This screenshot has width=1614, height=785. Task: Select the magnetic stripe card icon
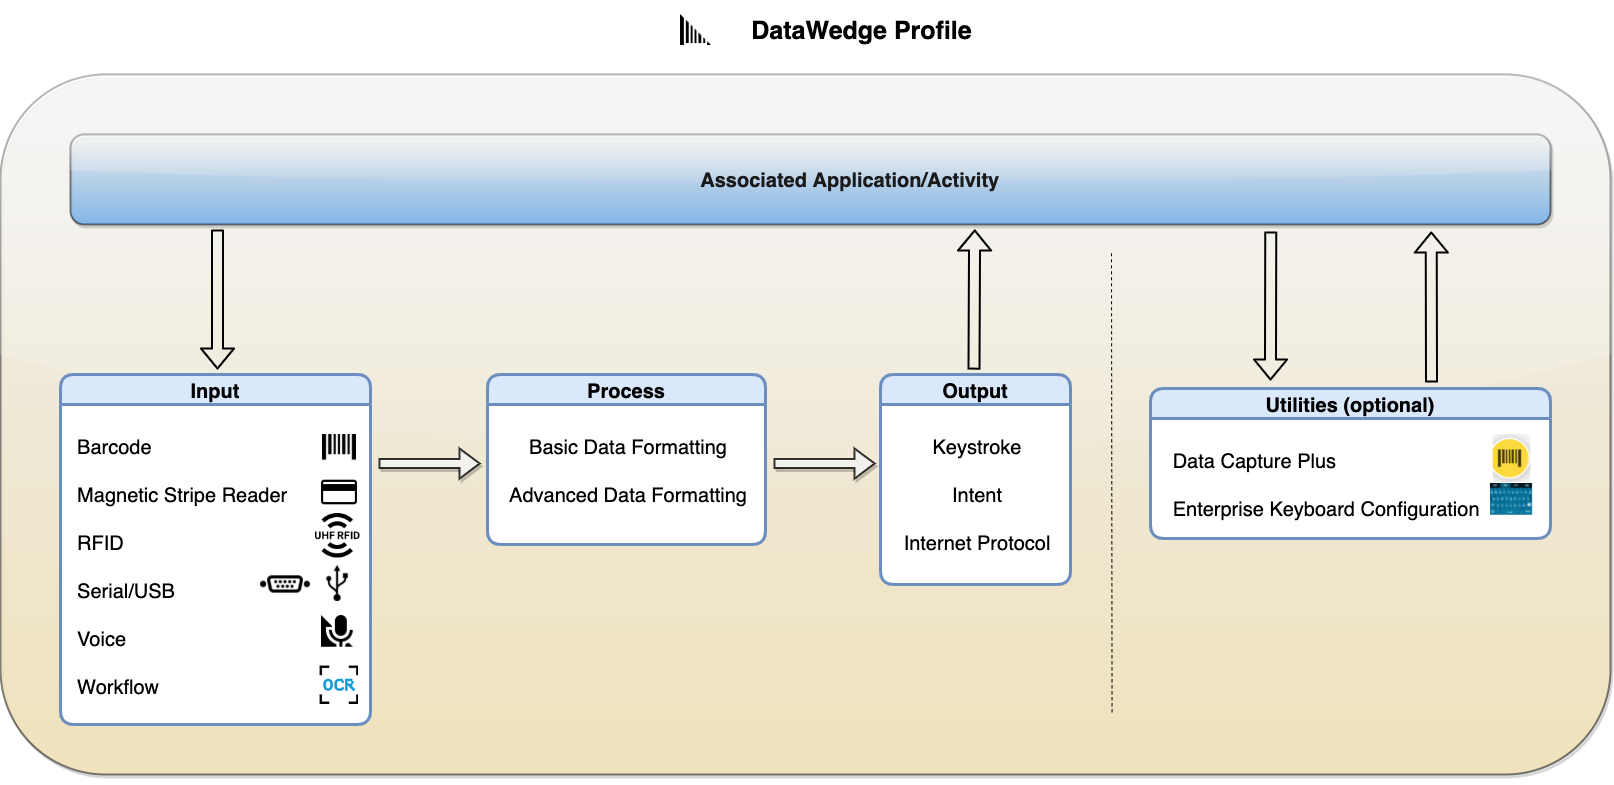339,492
